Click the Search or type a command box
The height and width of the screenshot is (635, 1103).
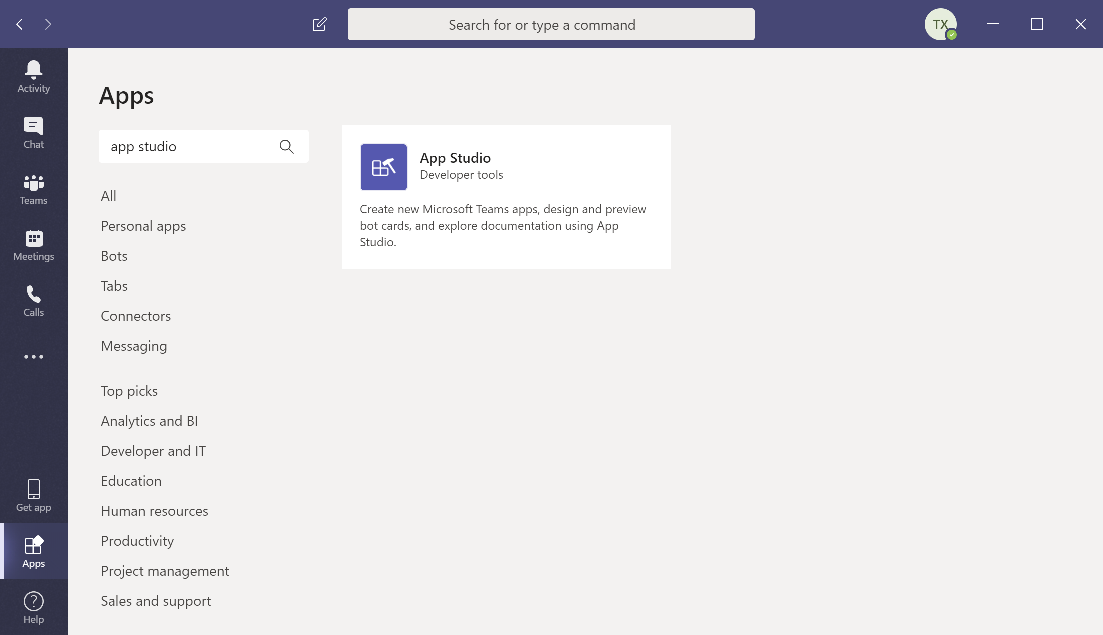551,25
